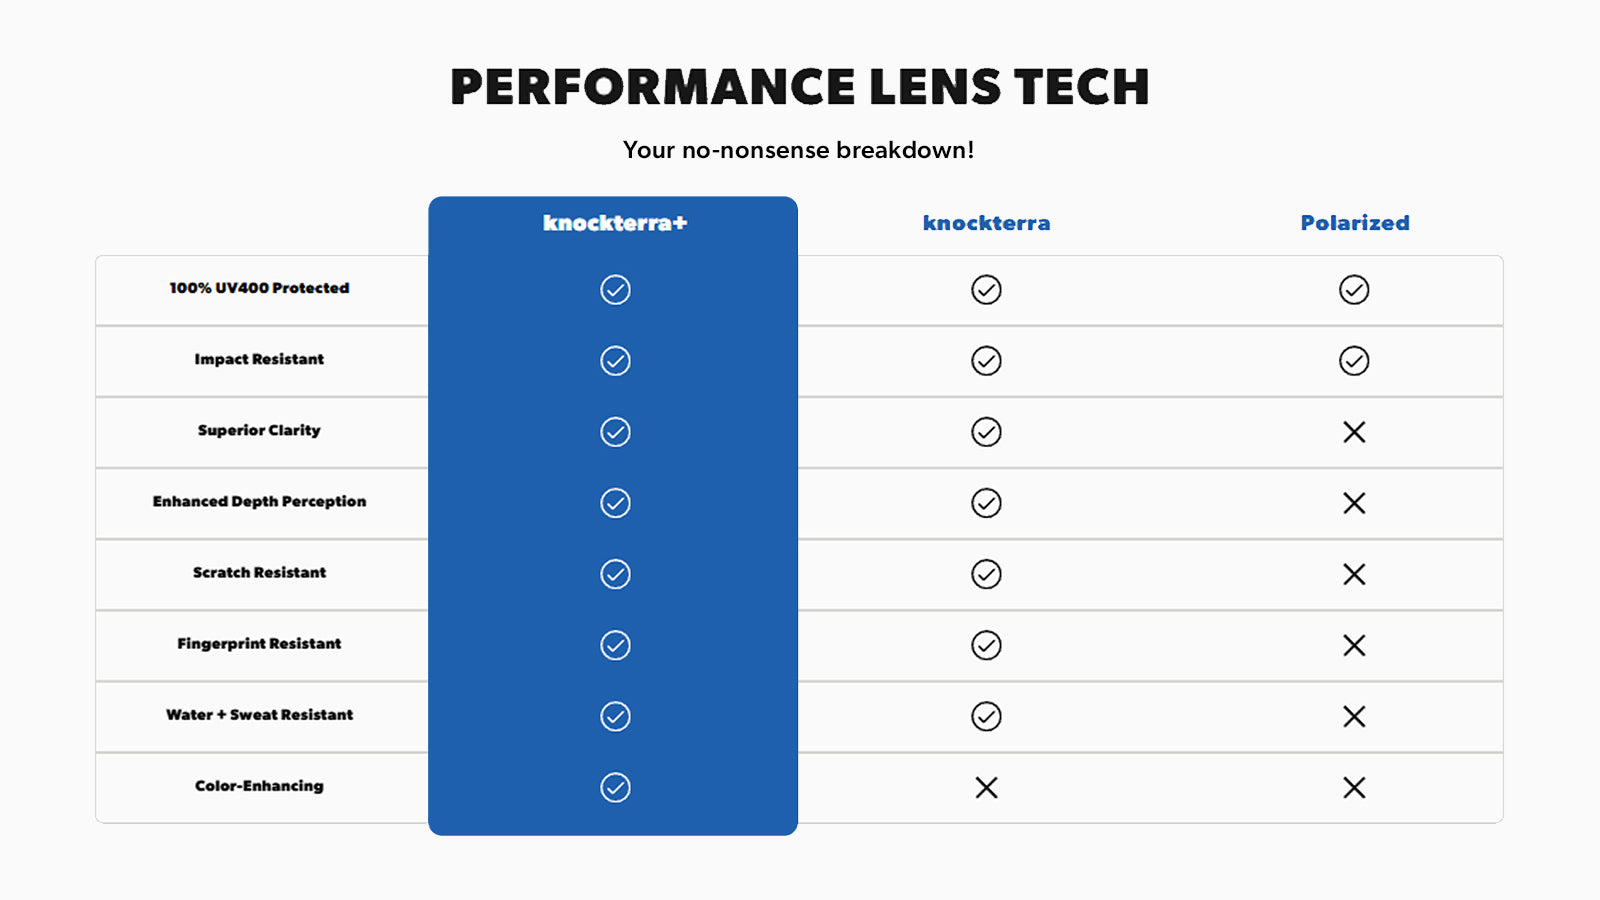Click the Enhanced Depth Perception label
Image resolution: width=1600 pixels, height=900 pixels.
point(259,502)
